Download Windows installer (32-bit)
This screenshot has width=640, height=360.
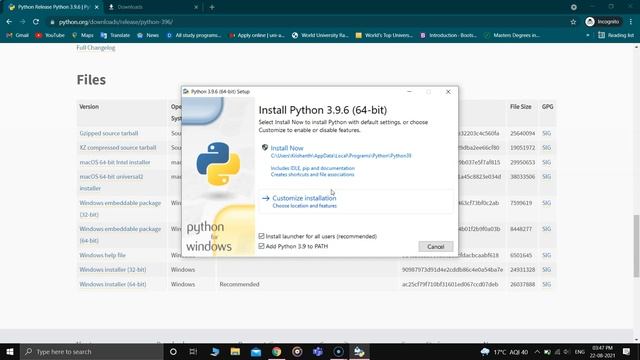pyautogui.click(x=113, y=270)
